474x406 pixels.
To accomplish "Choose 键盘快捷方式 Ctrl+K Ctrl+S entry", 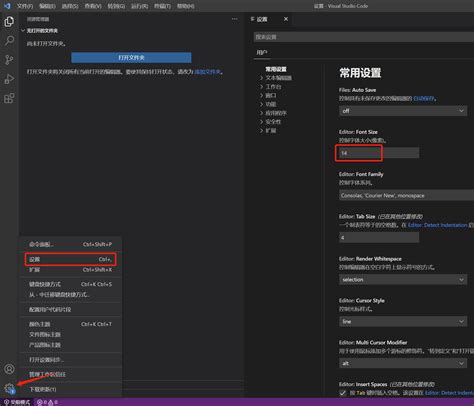I will coord(70,284).
